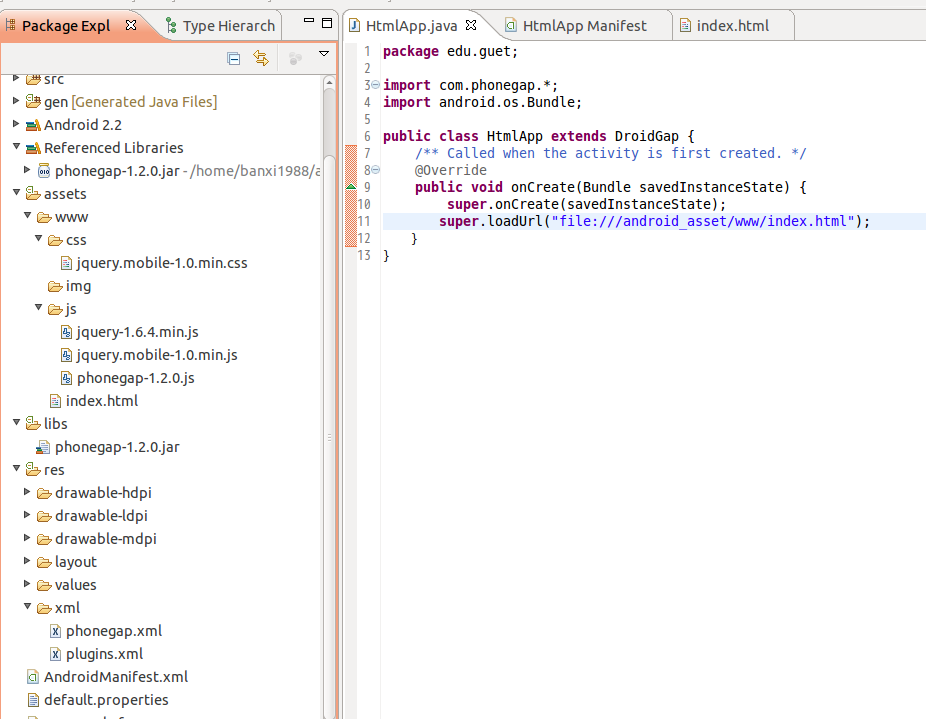Viewport: 926px width, 719px height.
Task: Collapse the libs folder
Action: coord(17,422)
